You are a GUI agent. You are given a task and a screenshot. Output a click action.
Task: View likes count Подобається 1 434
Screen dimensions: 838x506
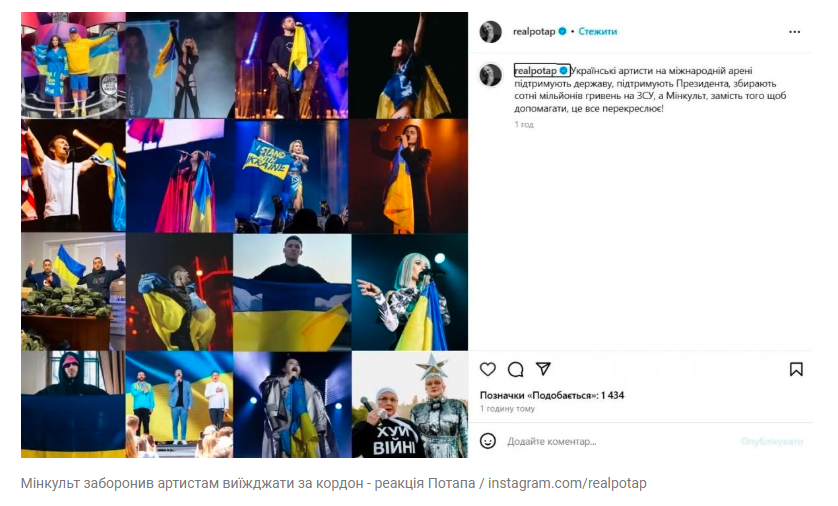[x=552, y=395]
